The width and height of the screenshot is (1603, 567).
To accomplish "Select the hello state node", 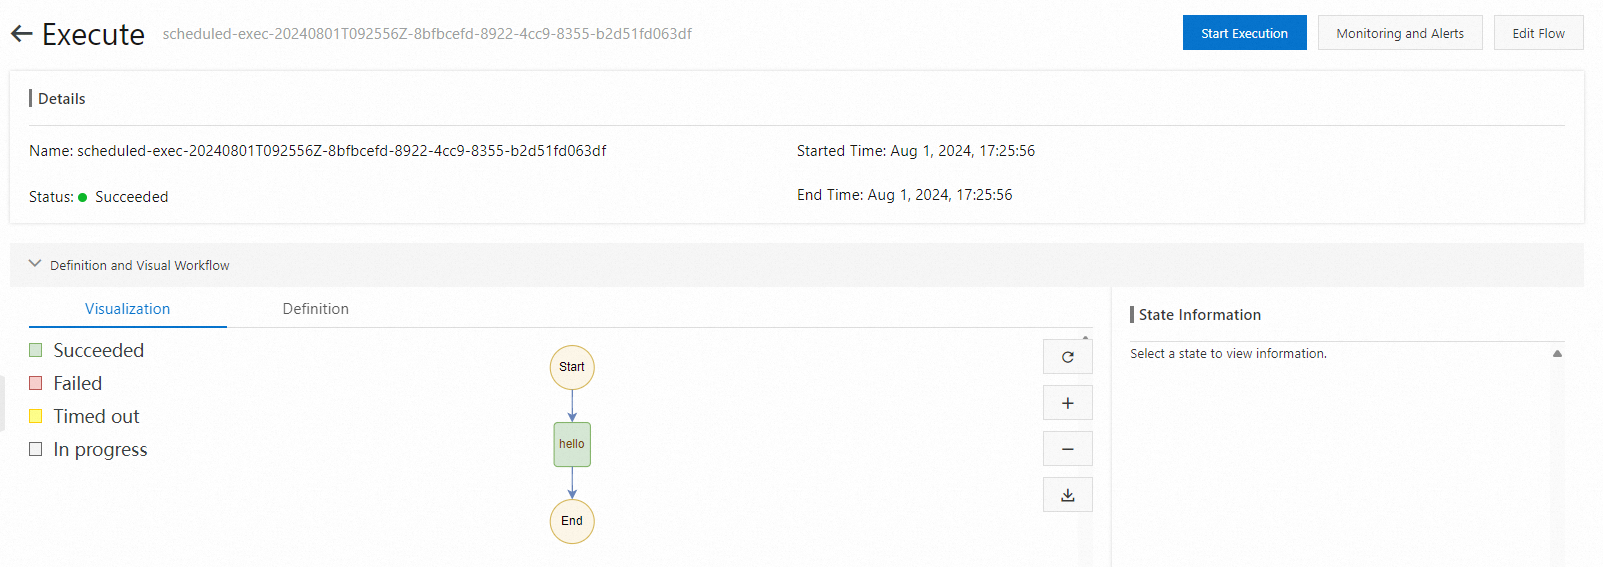I will pos(572,444).
